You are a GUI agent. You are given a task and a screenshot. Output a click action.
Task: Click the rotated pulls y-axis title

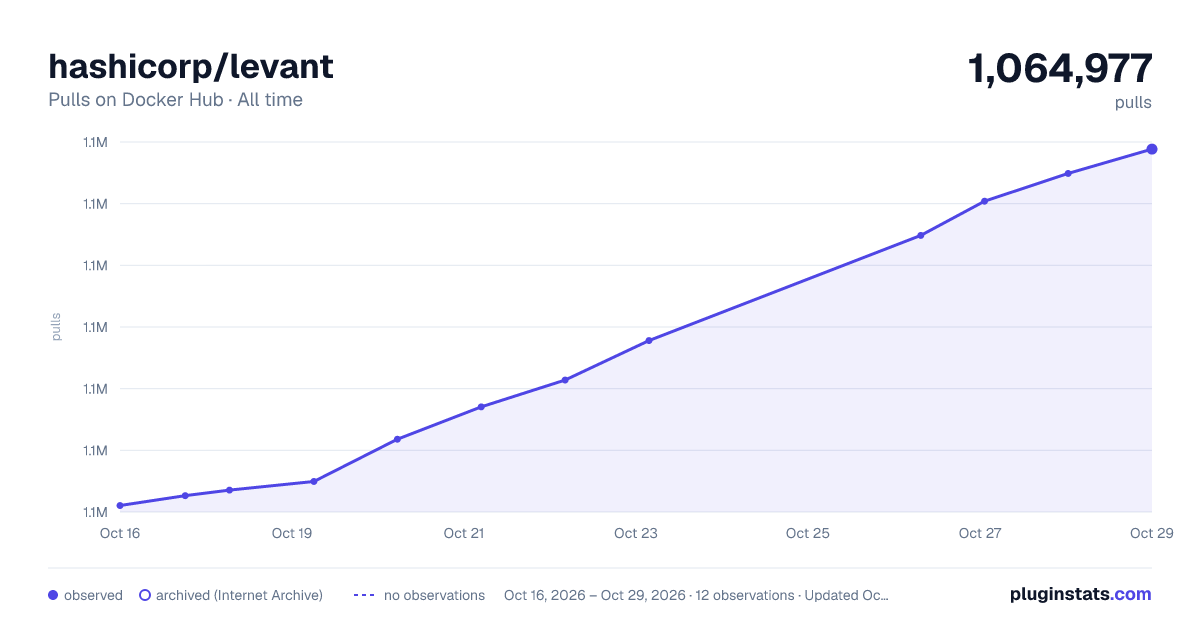(x=56, y=327)
